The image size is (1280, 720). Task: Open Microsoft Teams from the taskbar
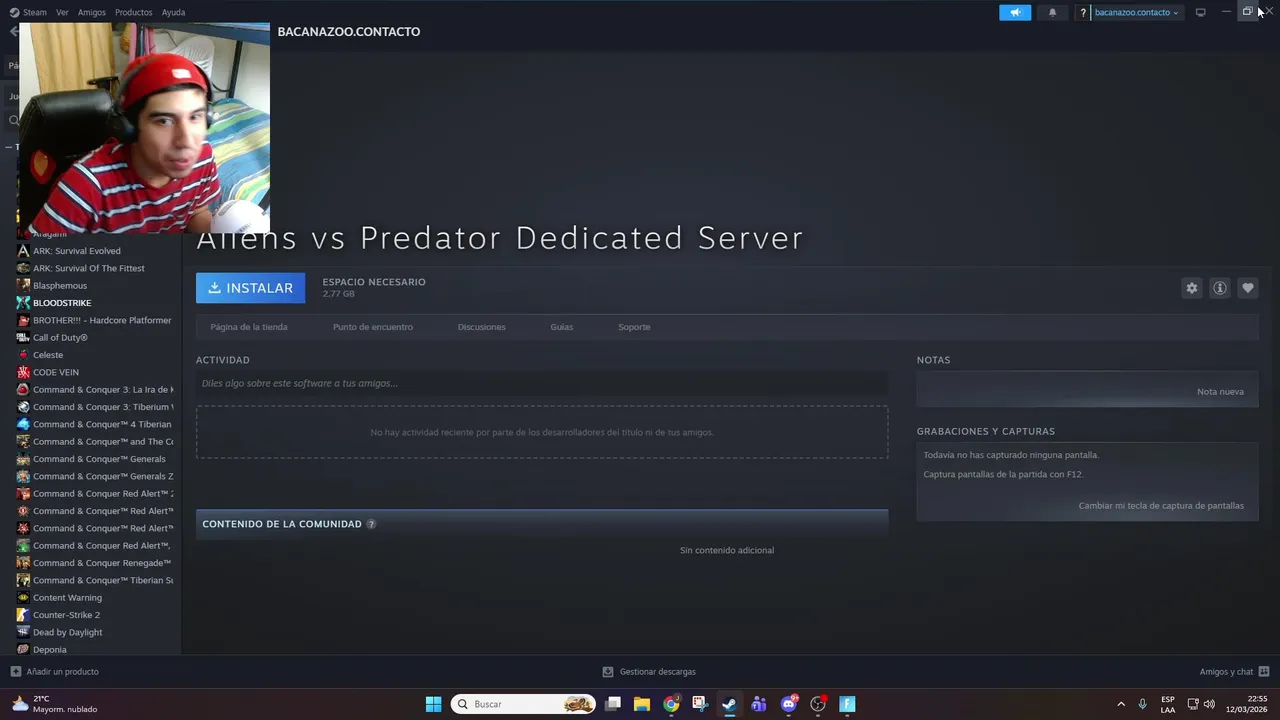coord(759,704)
